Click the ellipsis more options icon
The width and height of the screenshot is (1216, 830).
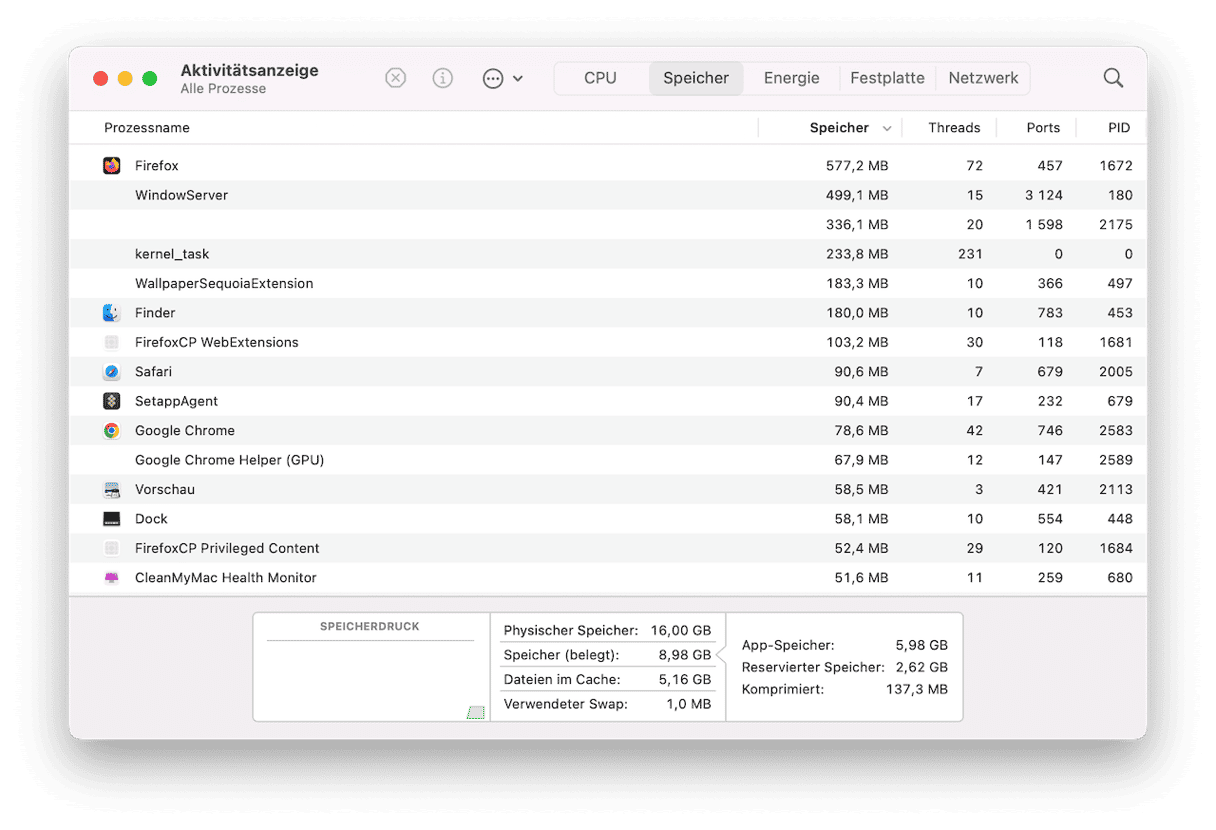tap(493, 78)
